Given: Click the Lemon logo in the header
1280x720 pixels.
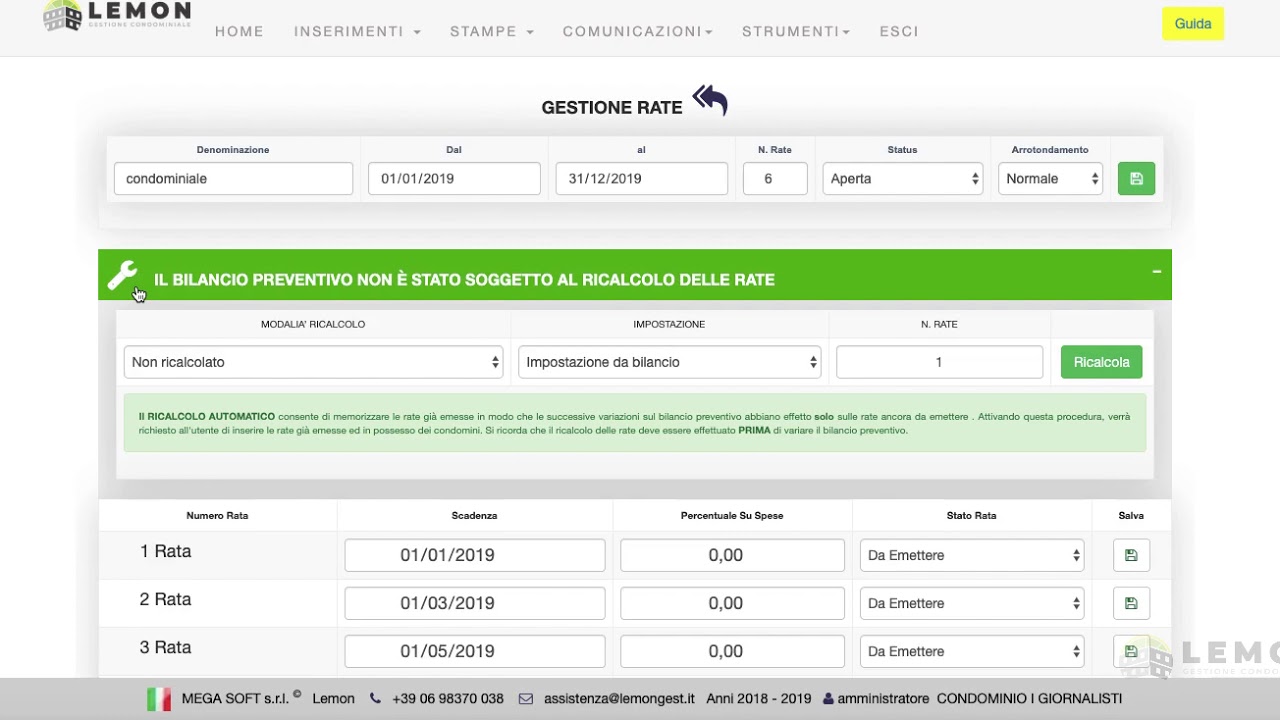Looking at the screenshot, I should (x=117, y=16).
